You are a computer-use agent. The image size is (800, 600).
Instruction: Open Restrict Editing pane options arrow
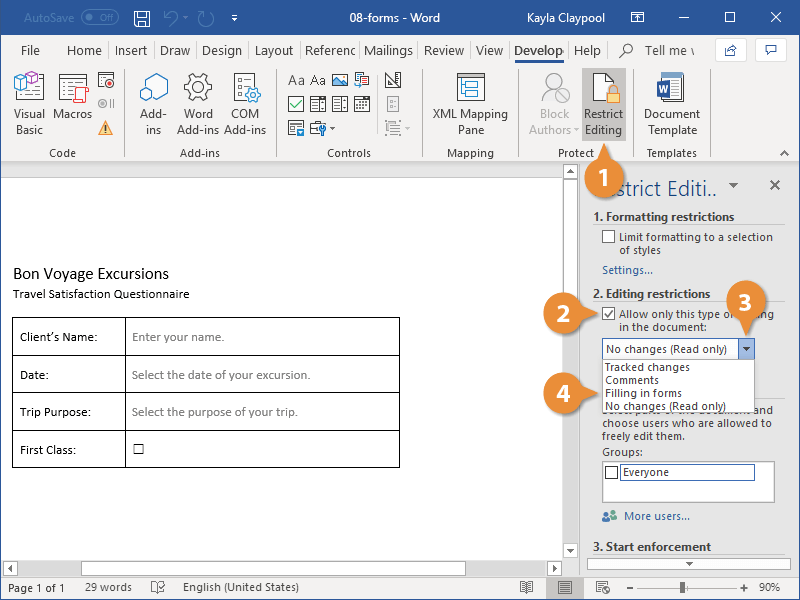[733, 185]
